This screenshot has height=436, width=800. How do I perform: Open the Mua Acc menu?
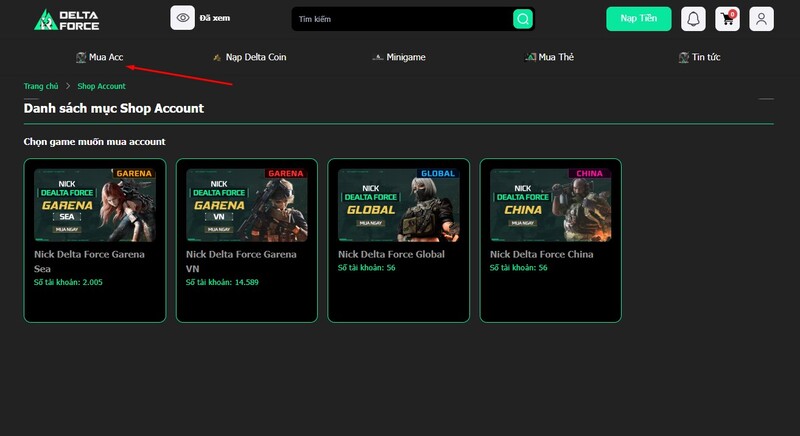coord(99,57)
